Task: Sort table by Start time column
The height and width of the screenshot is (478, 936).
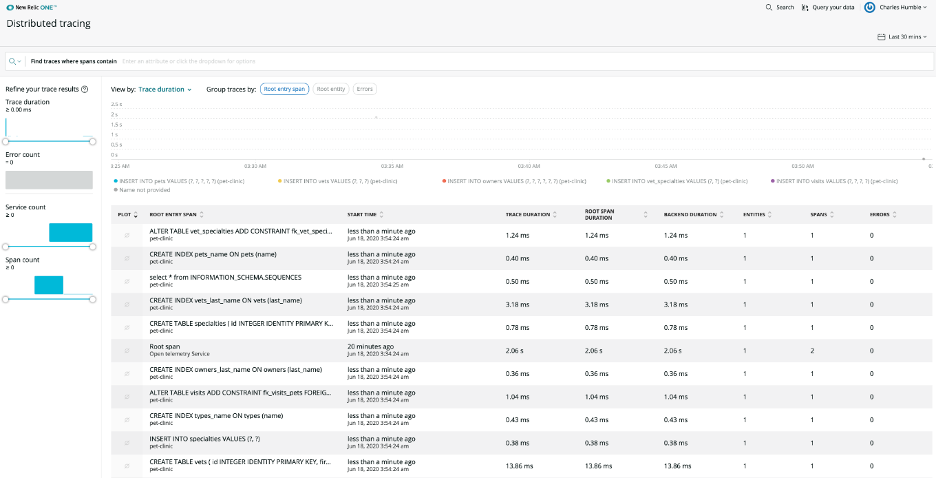Action: point(366,215)
